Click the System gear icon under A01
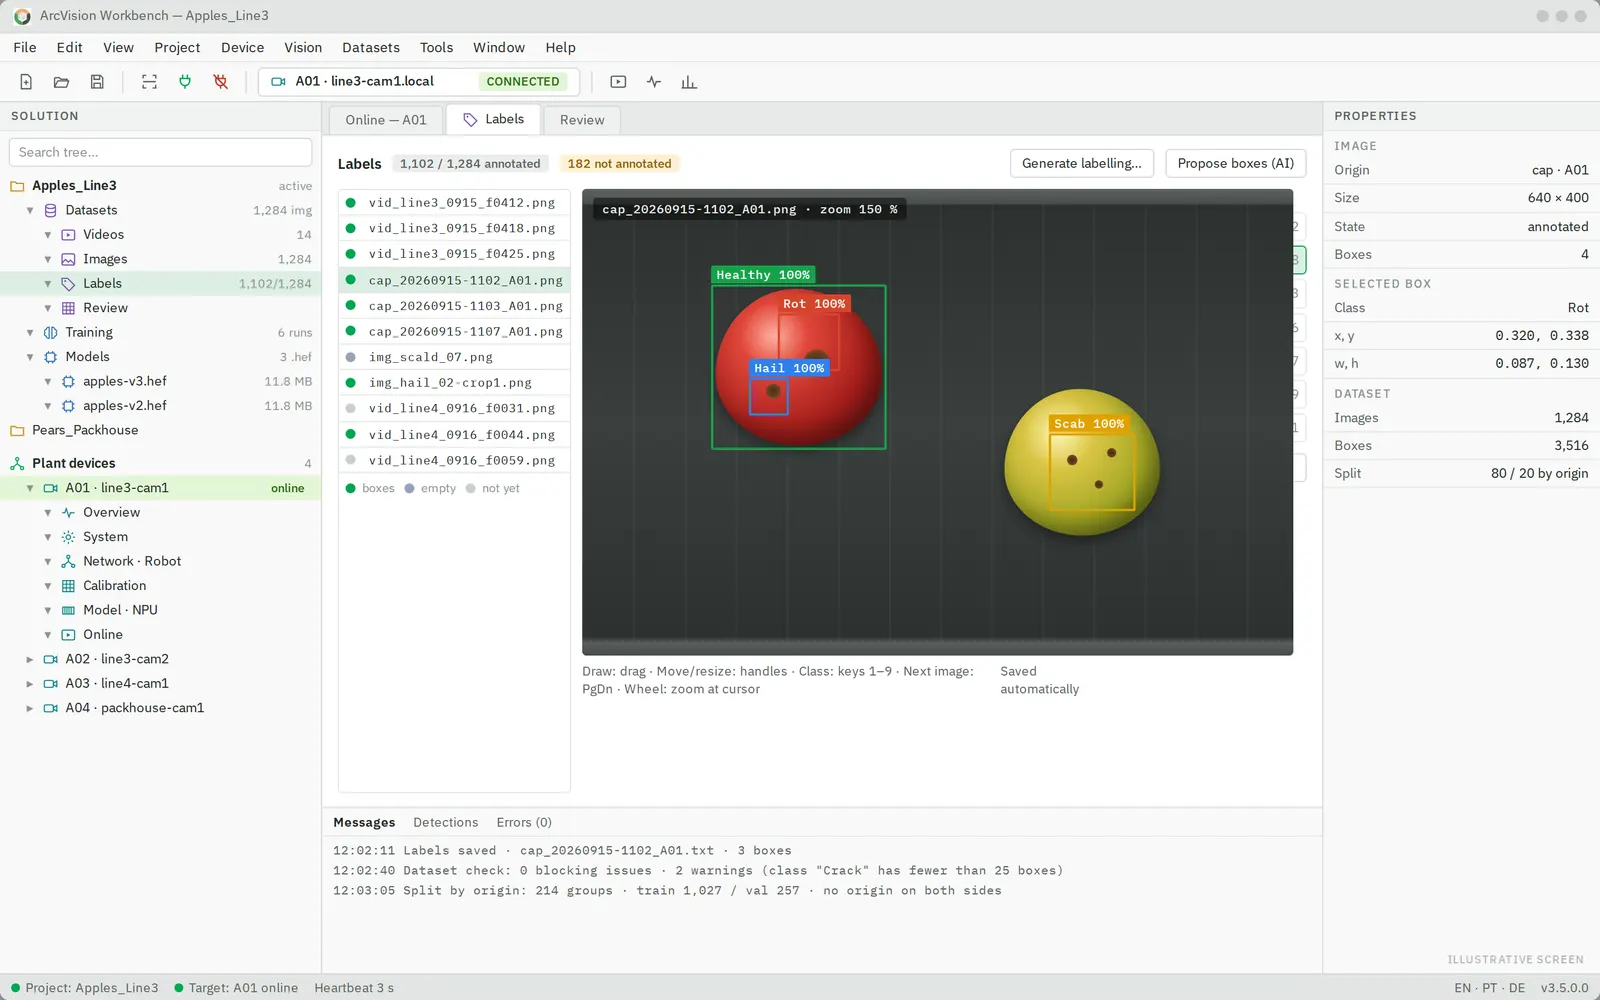The width and height of the screenshot is (1600, 1000). click(x=68, y=537)
